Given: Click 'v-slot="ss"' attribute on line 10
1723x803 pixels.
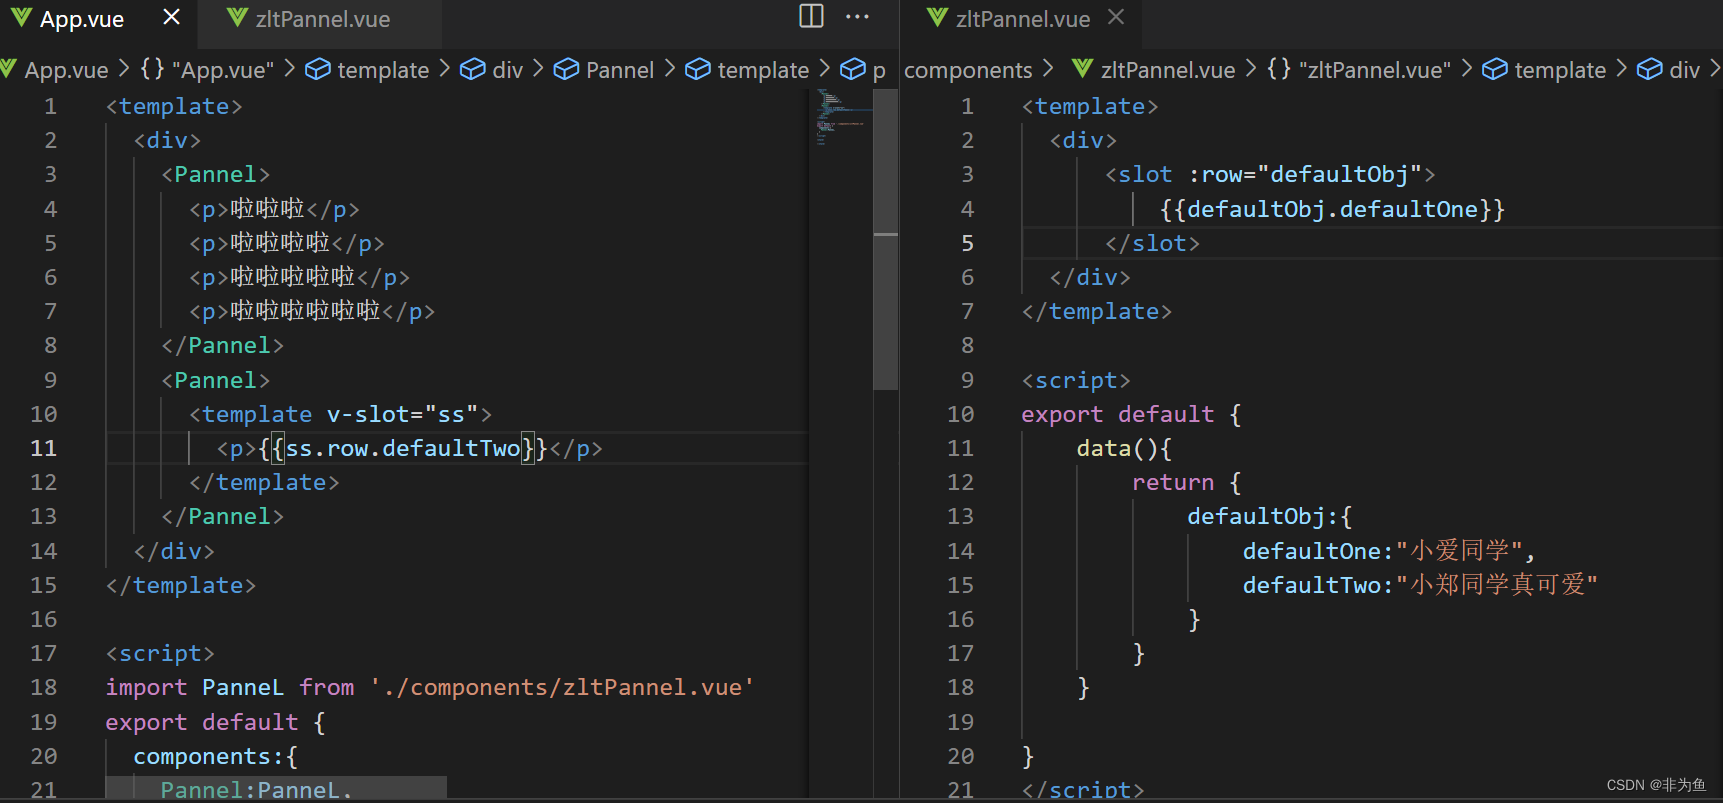Looking at the screenshot, I should [x=403, y=414].
